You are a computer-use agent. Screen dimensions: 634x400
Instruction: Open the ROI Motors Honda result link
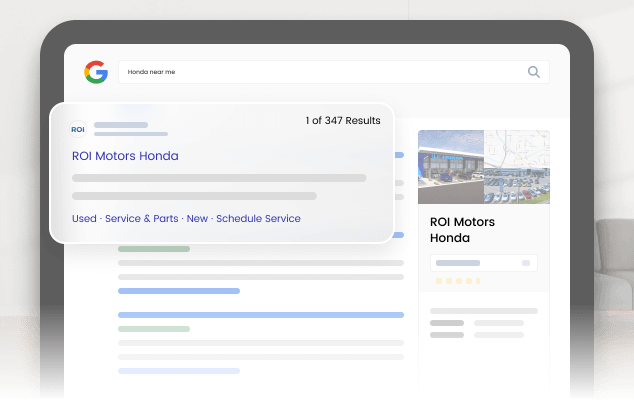click(125, 156)
